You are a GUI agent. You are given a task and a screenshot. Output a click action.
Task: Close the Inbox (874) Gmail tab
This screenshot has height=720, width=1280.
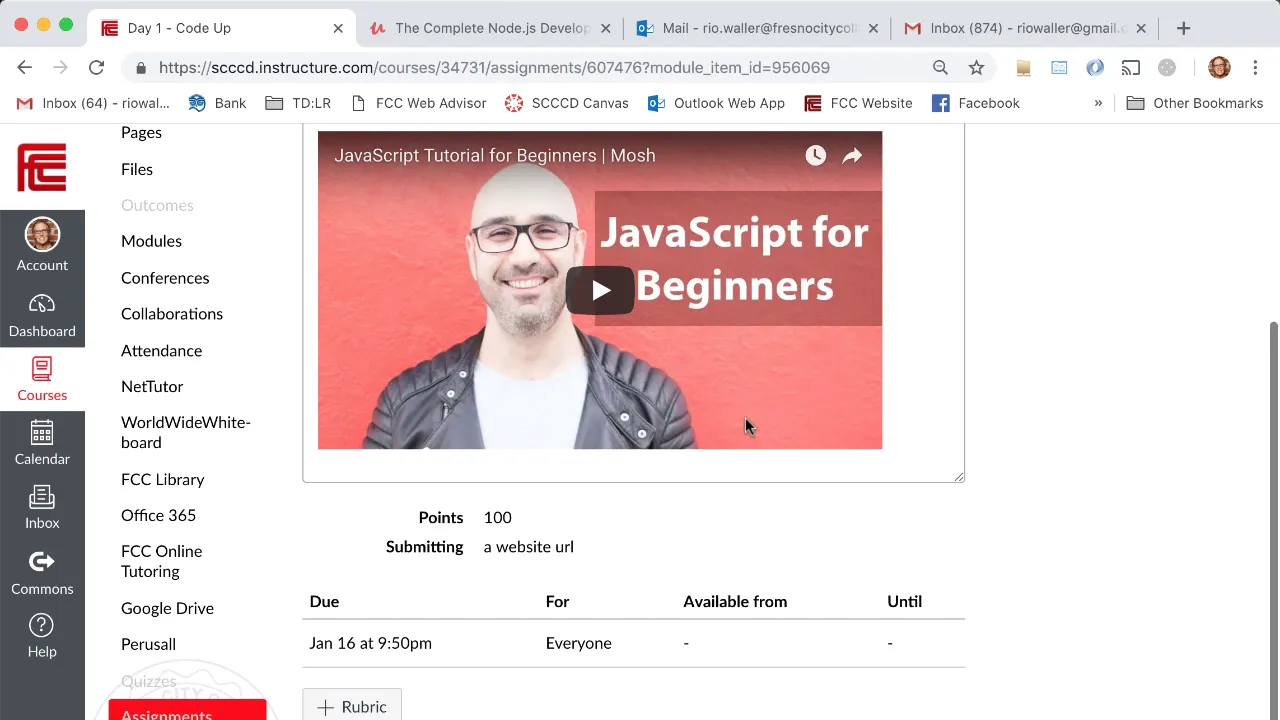(x=1141, y=28)
